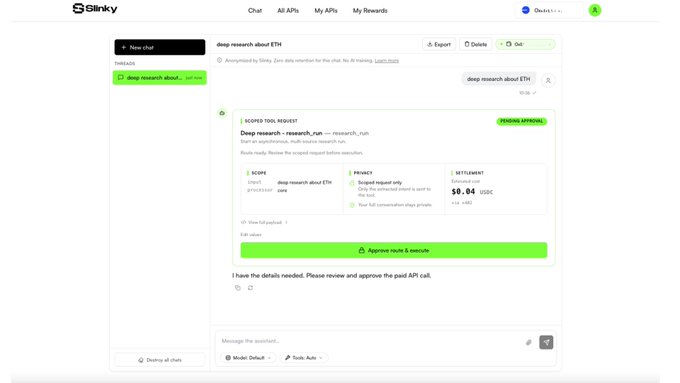Click the Slinky logo
Screen dimensions: 680x383
click(95, 8)
